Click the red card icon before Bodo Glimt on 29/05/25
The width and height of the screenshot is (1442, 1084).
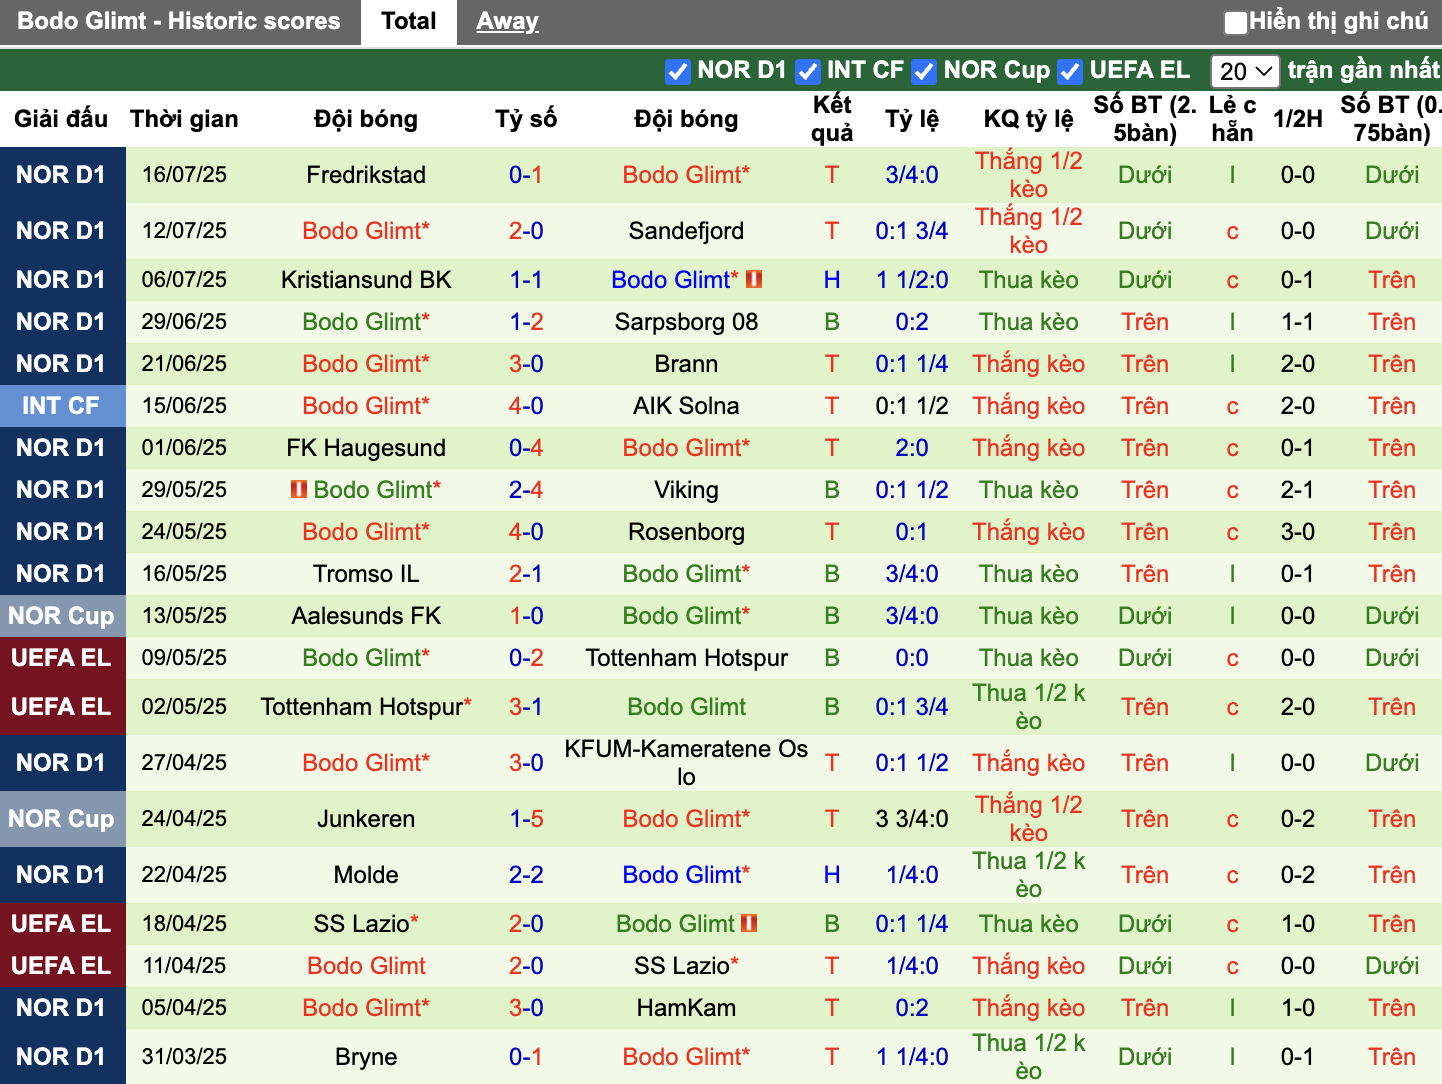(x=298, y=489)
